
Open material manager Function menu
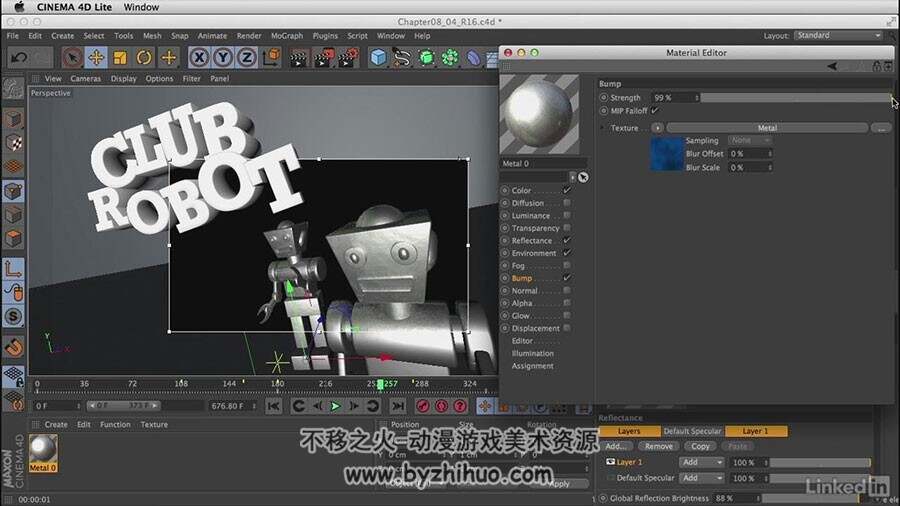115,425
